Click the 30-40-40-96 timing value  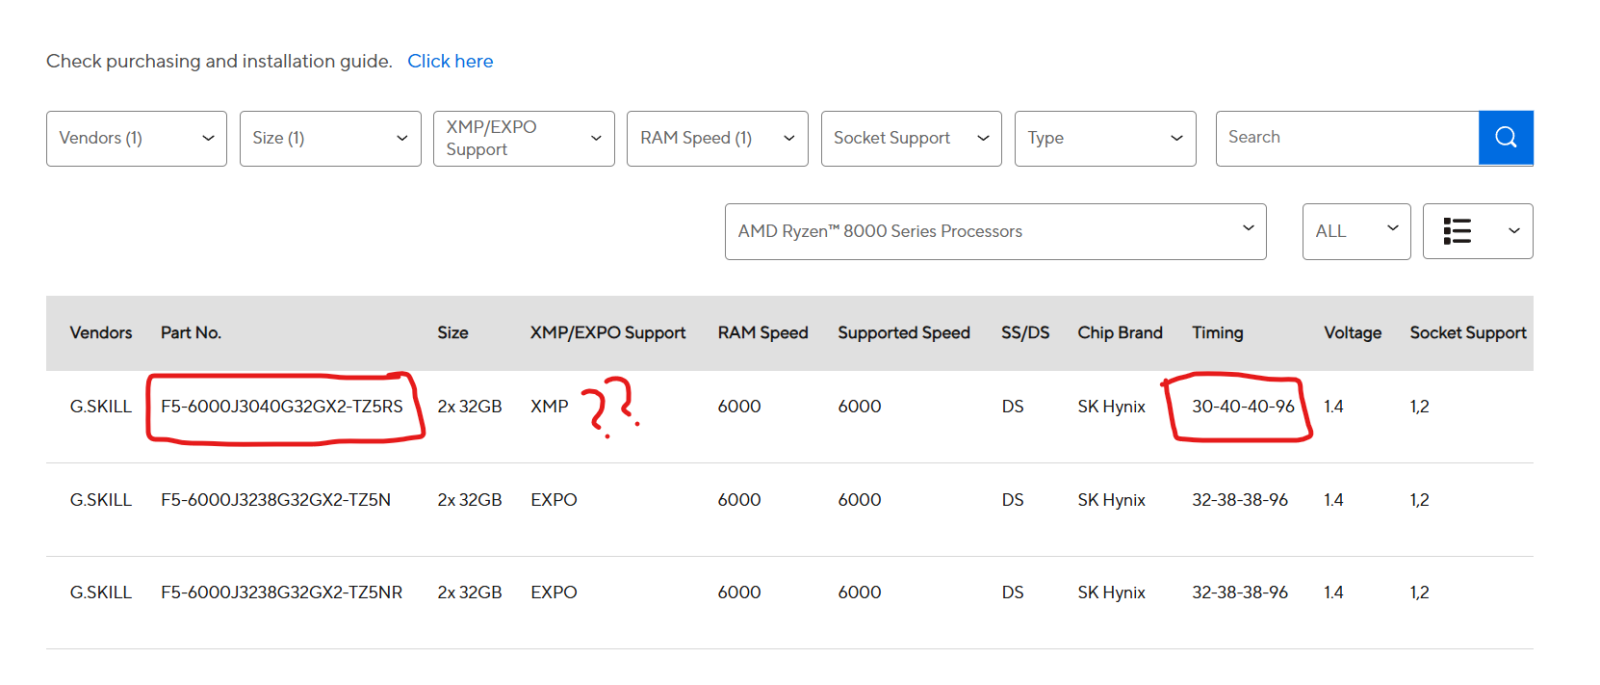(1243, 407)
